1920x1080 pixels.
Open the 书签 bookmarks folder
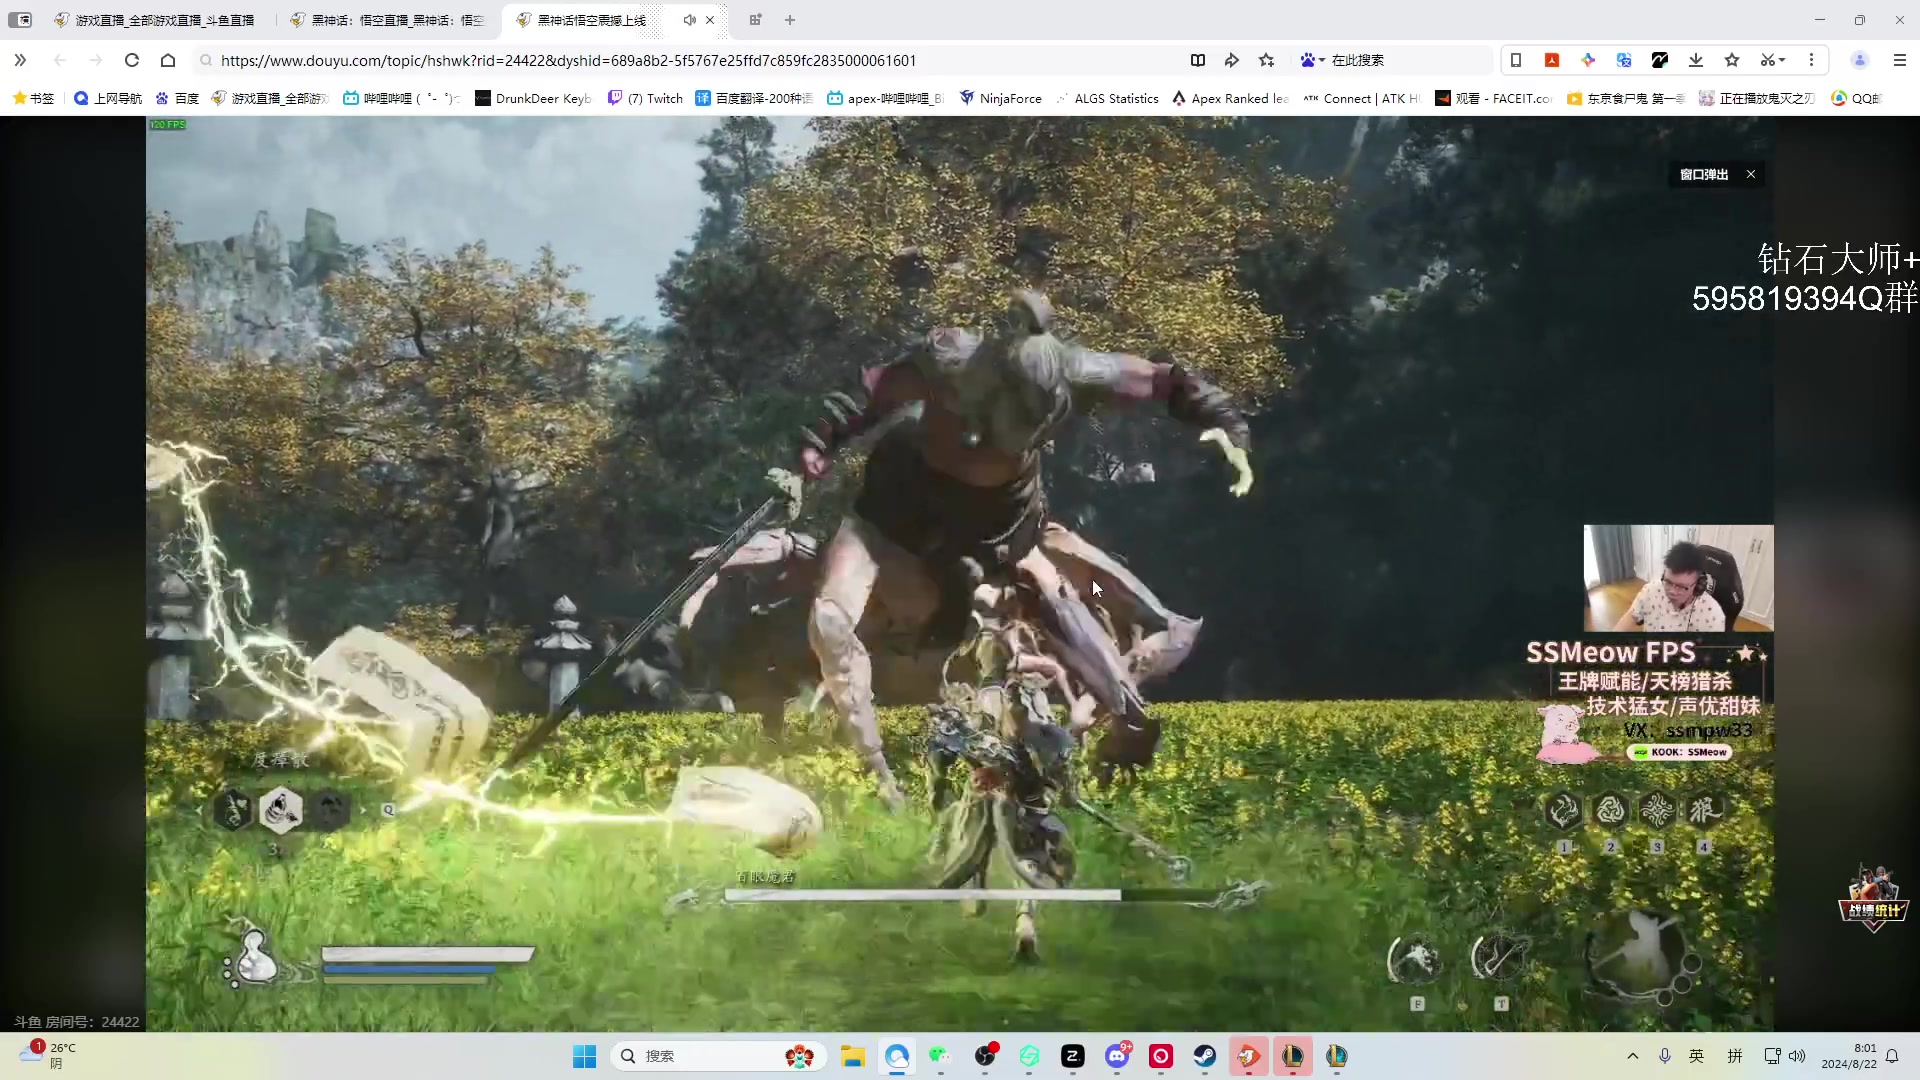33,98
